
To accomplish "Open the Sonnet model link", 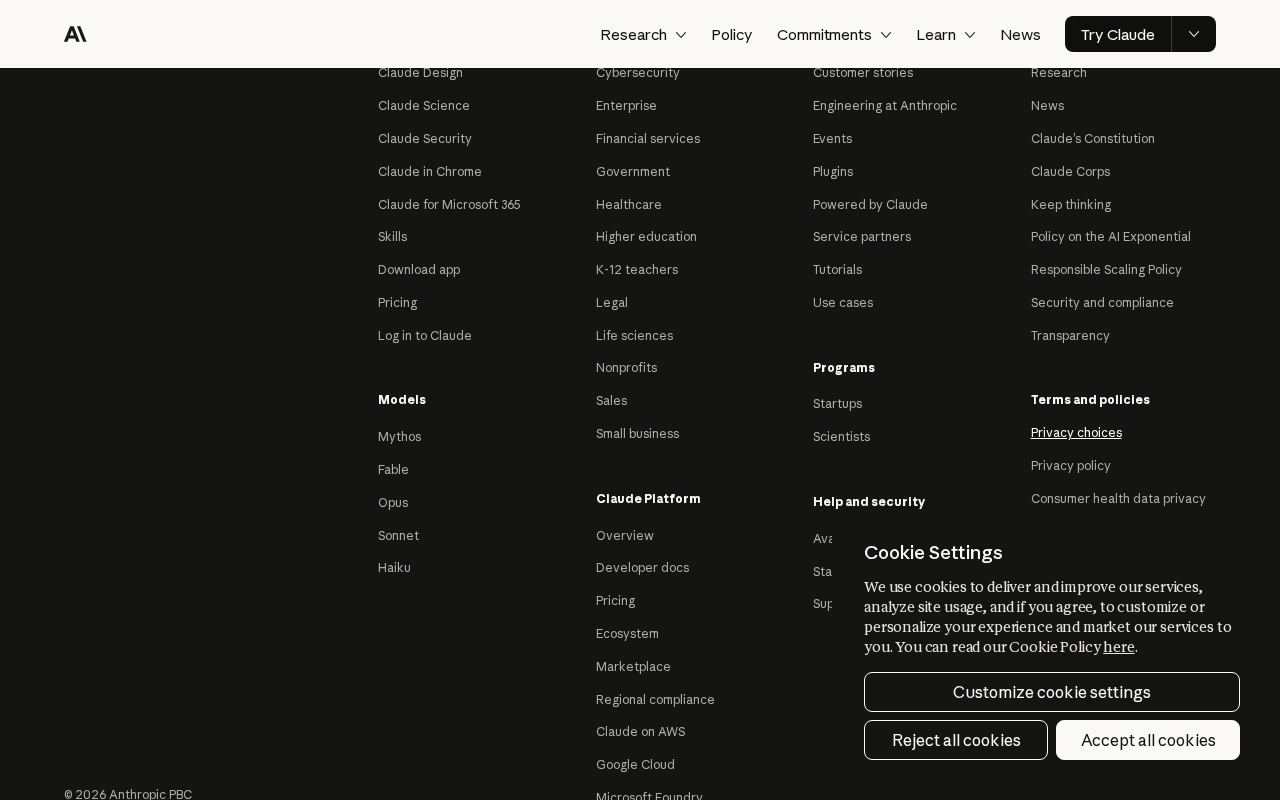I will (398, 535).
